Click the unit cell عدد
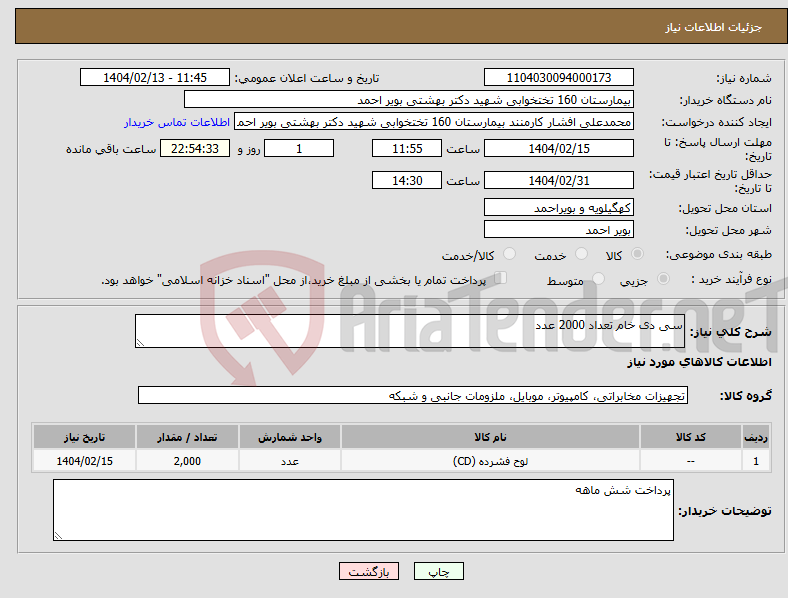This screenshot has width=788, height=598. [290, 461]
